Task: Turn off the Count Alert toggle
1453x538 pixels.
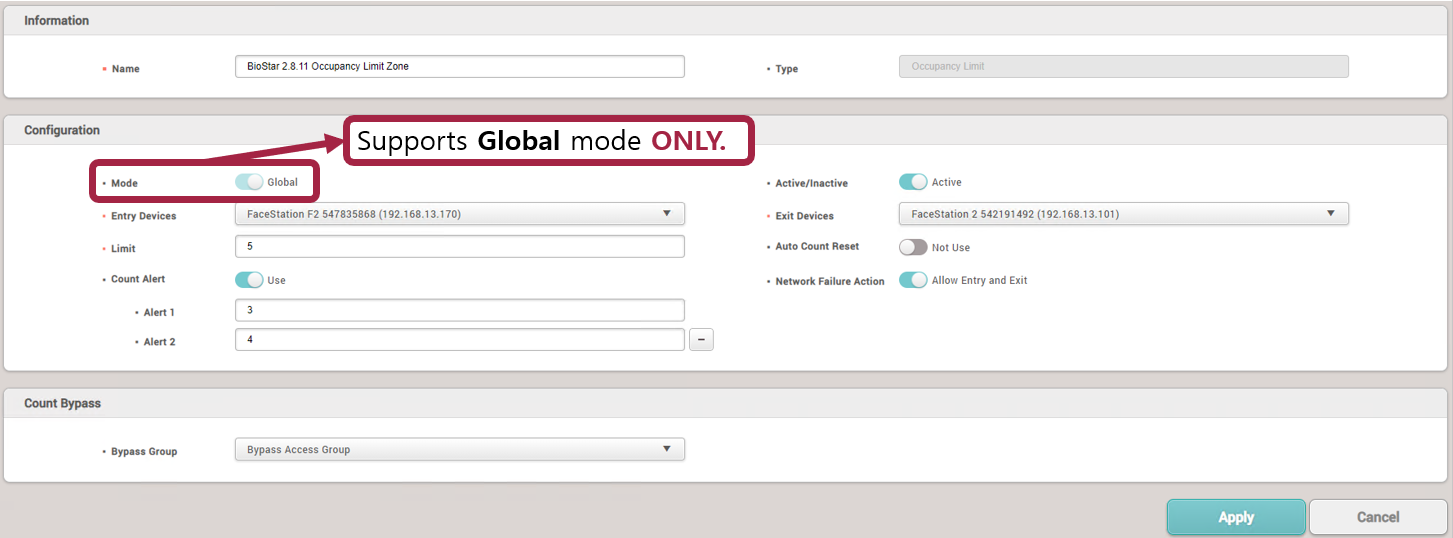Action: tap(249, 280)
